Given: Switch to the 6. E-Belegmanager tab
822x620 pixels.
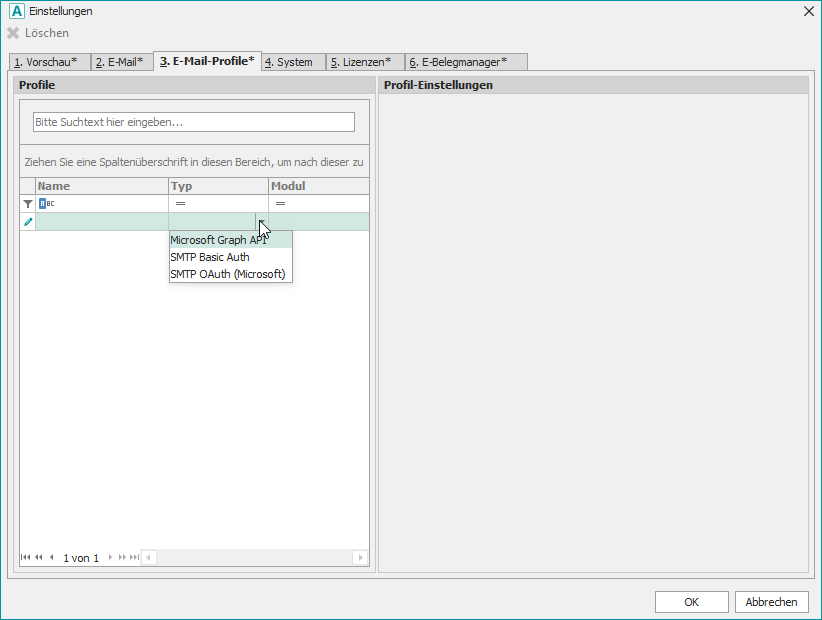Looking at the screenshot, I should pos(466,62).
